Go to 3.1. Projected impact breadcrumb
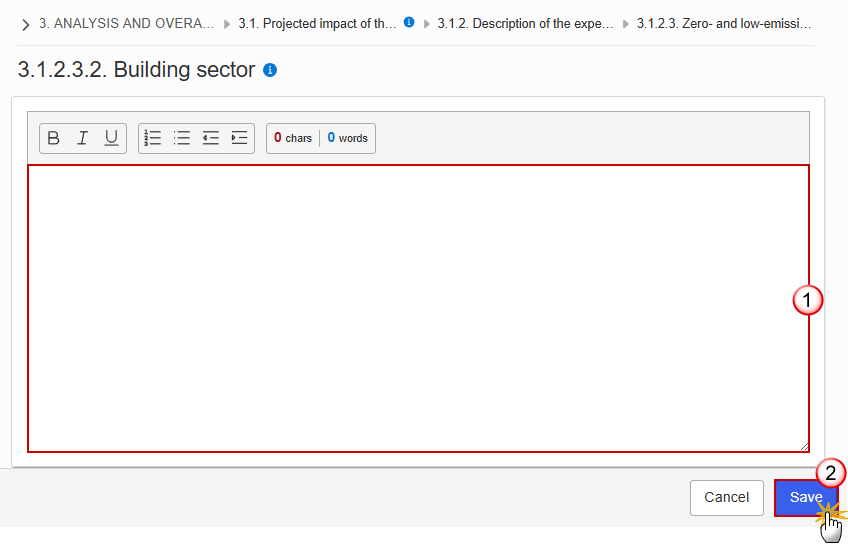This screenshot has height=545, width=848. point(317,24)
